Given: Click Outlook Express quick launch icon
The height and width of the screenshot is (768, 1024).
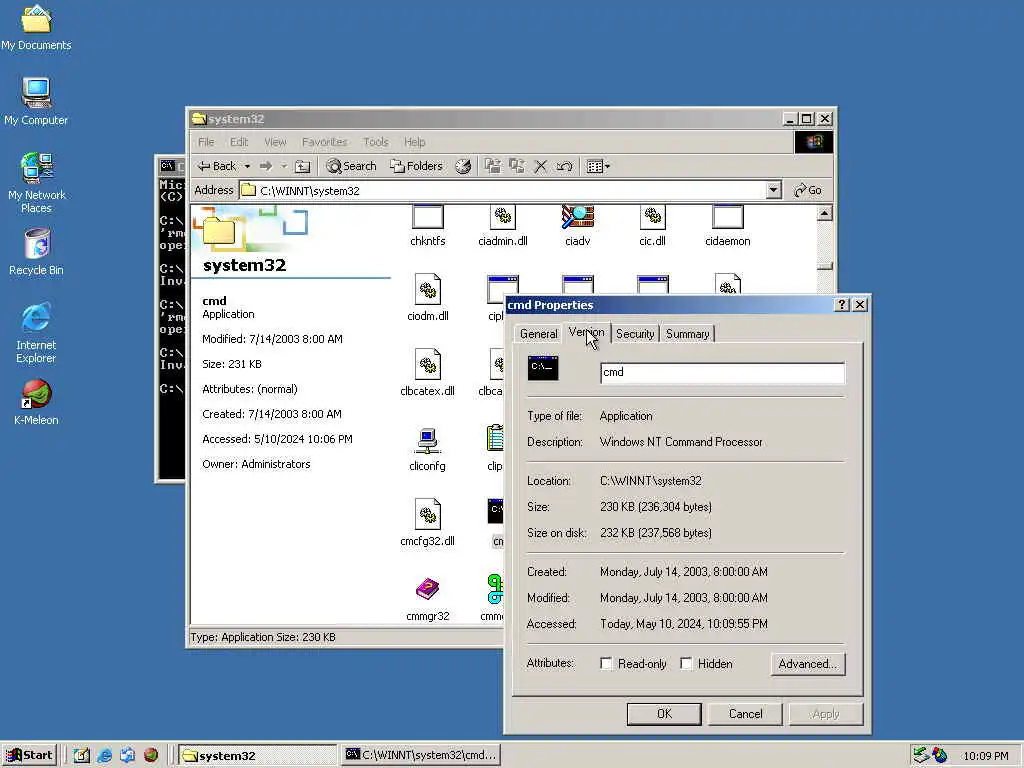Looking at the screenshot, I should pos(127,756).
